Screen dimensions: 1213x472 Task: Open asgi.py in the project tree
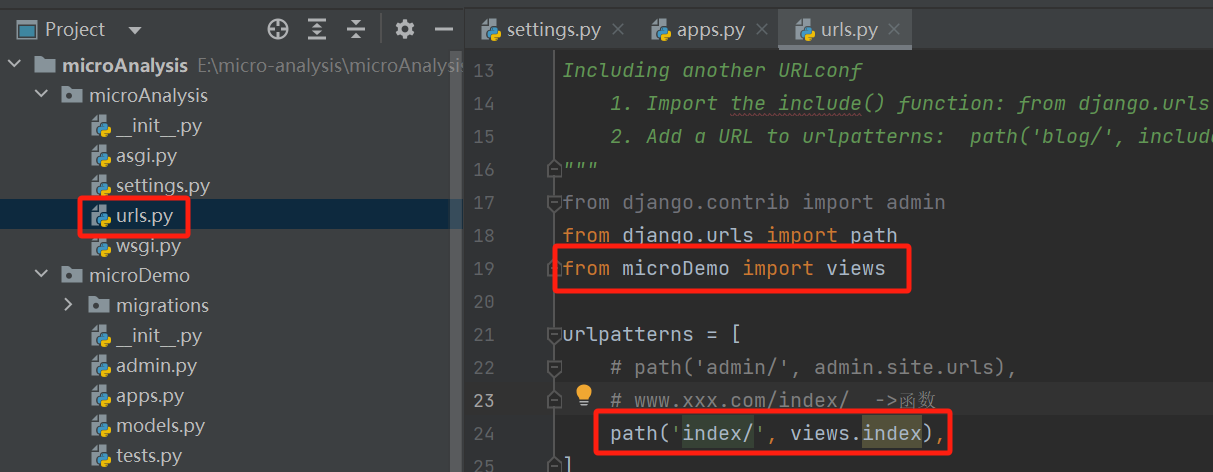[x=146, y=156]
